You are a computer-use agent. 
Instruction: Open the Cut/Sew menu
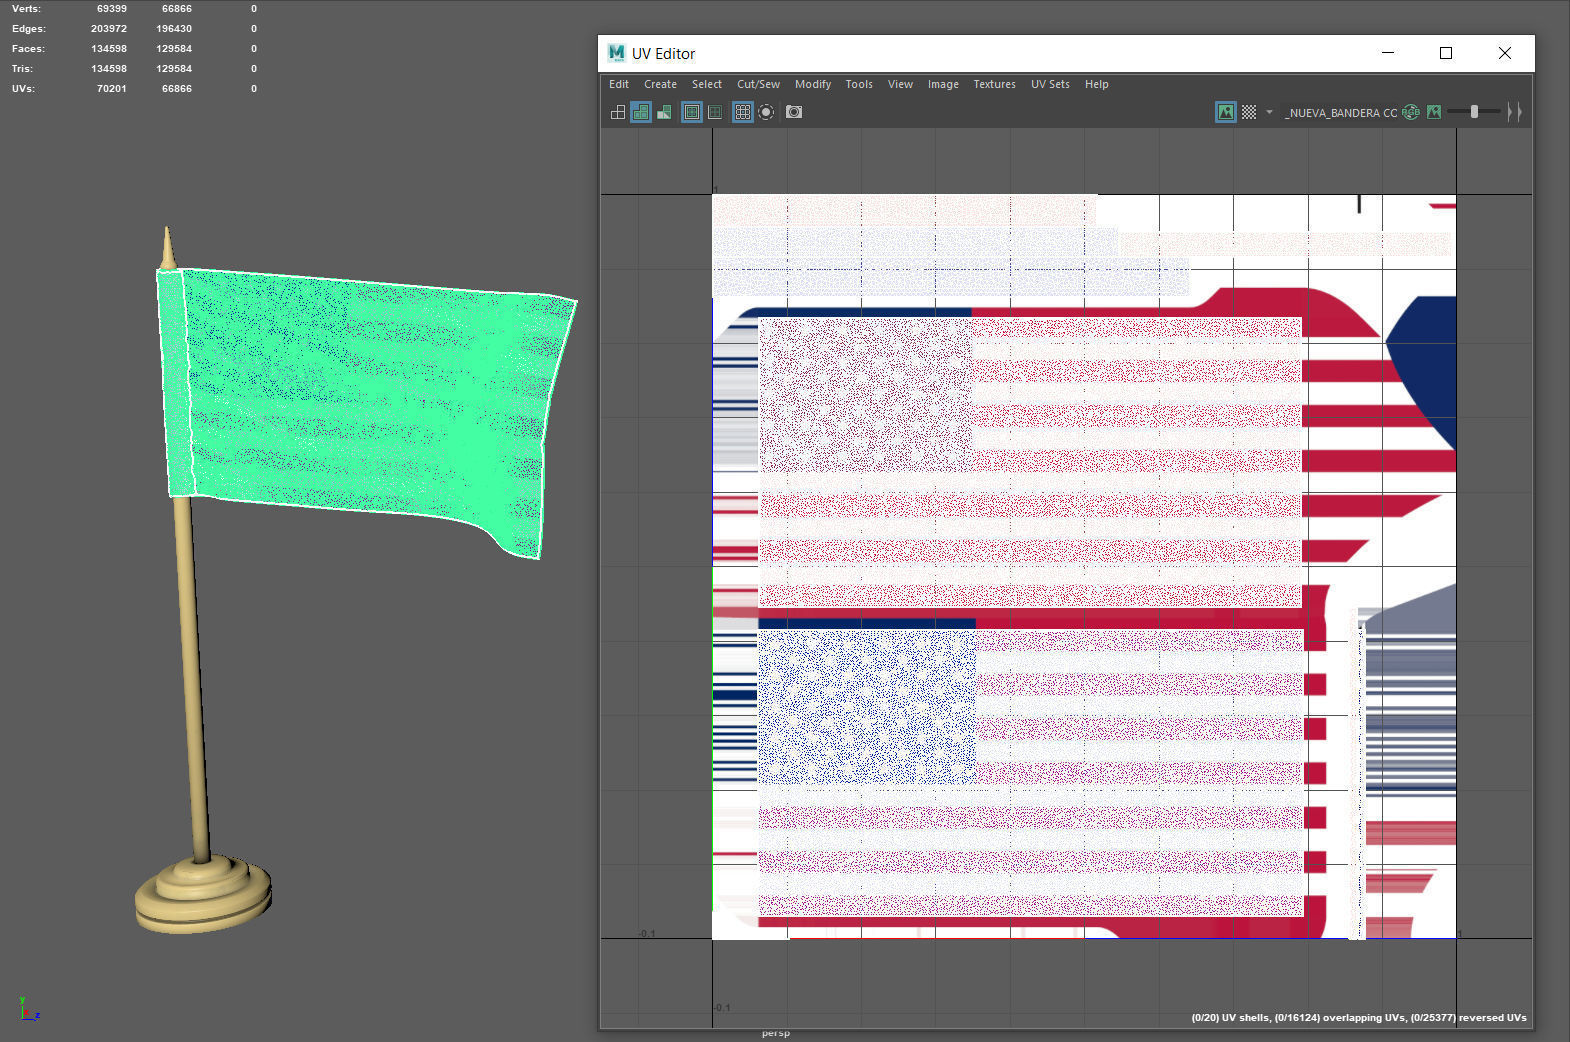758,85
